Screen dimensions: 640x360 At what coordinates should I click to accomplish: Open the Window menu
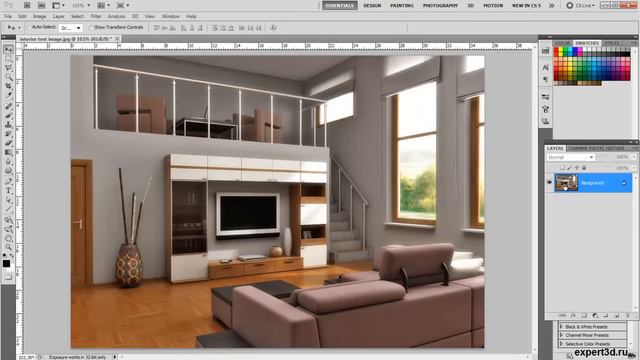tap(171, 16)
